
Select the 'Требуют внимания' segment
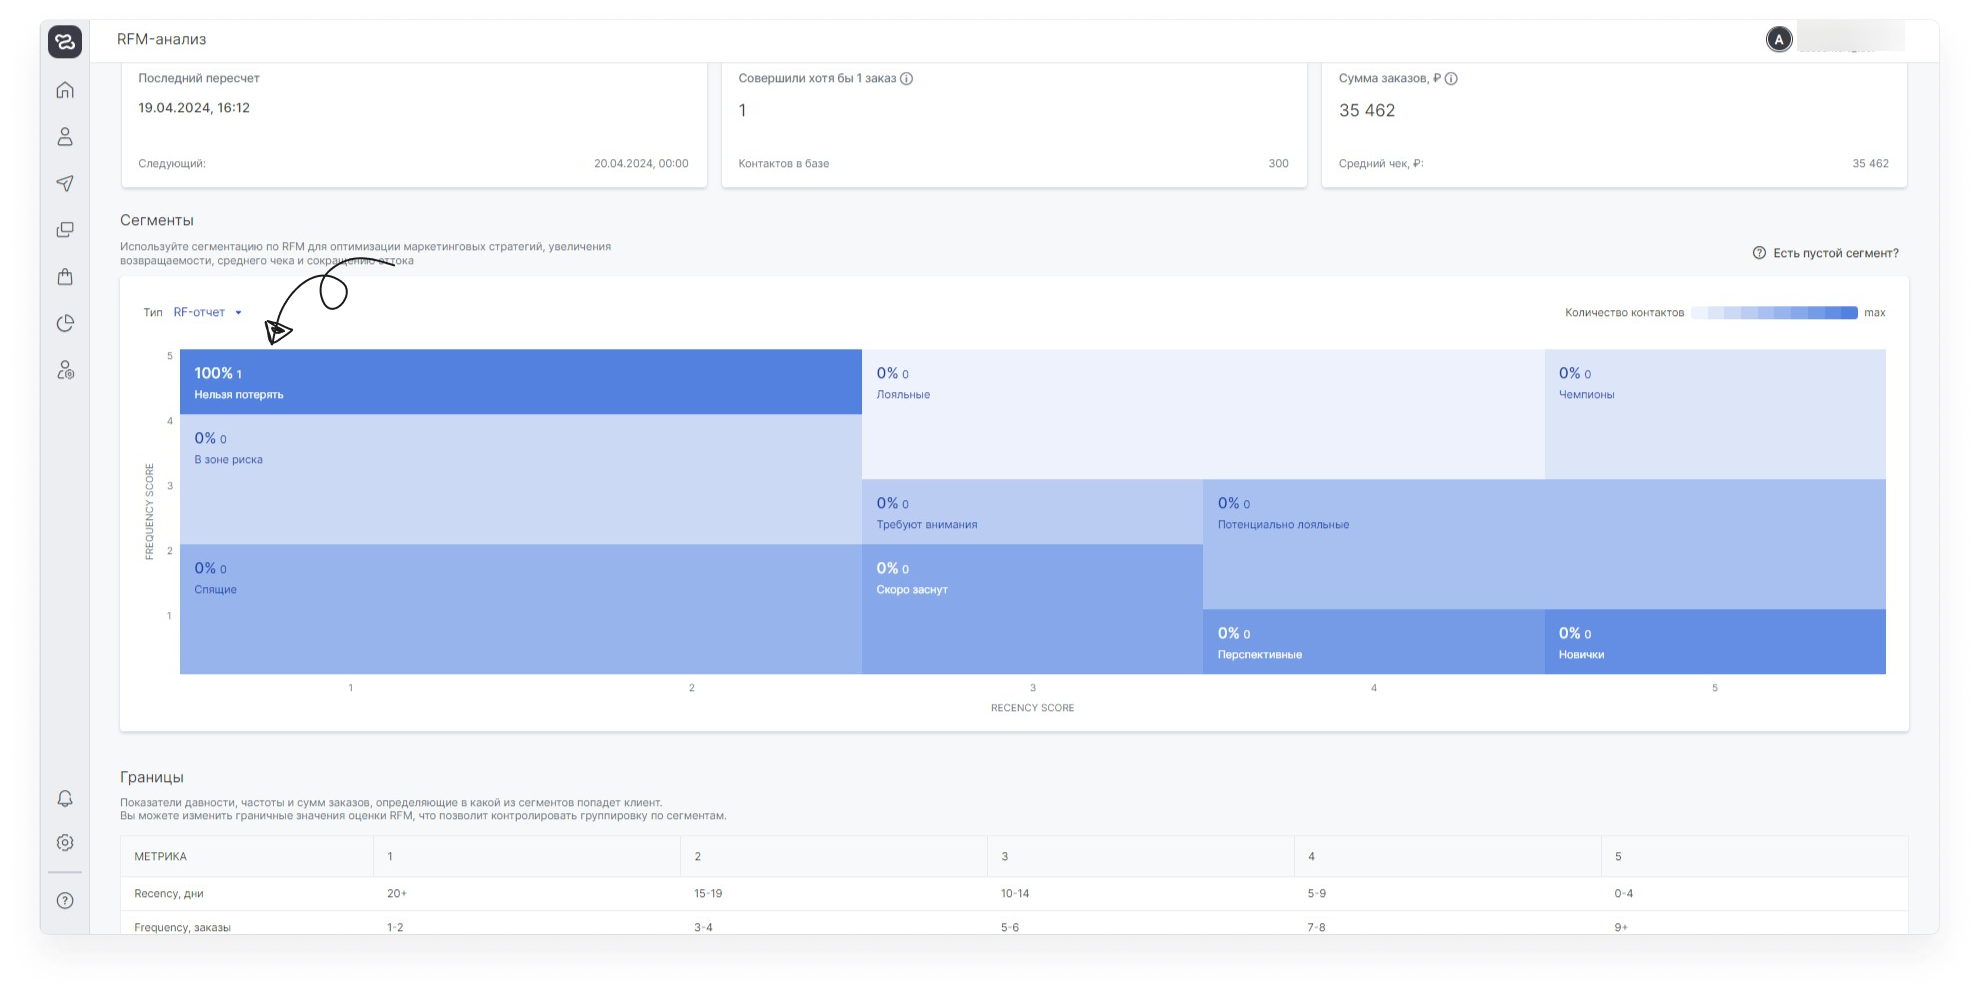[x=1032, y=512]
